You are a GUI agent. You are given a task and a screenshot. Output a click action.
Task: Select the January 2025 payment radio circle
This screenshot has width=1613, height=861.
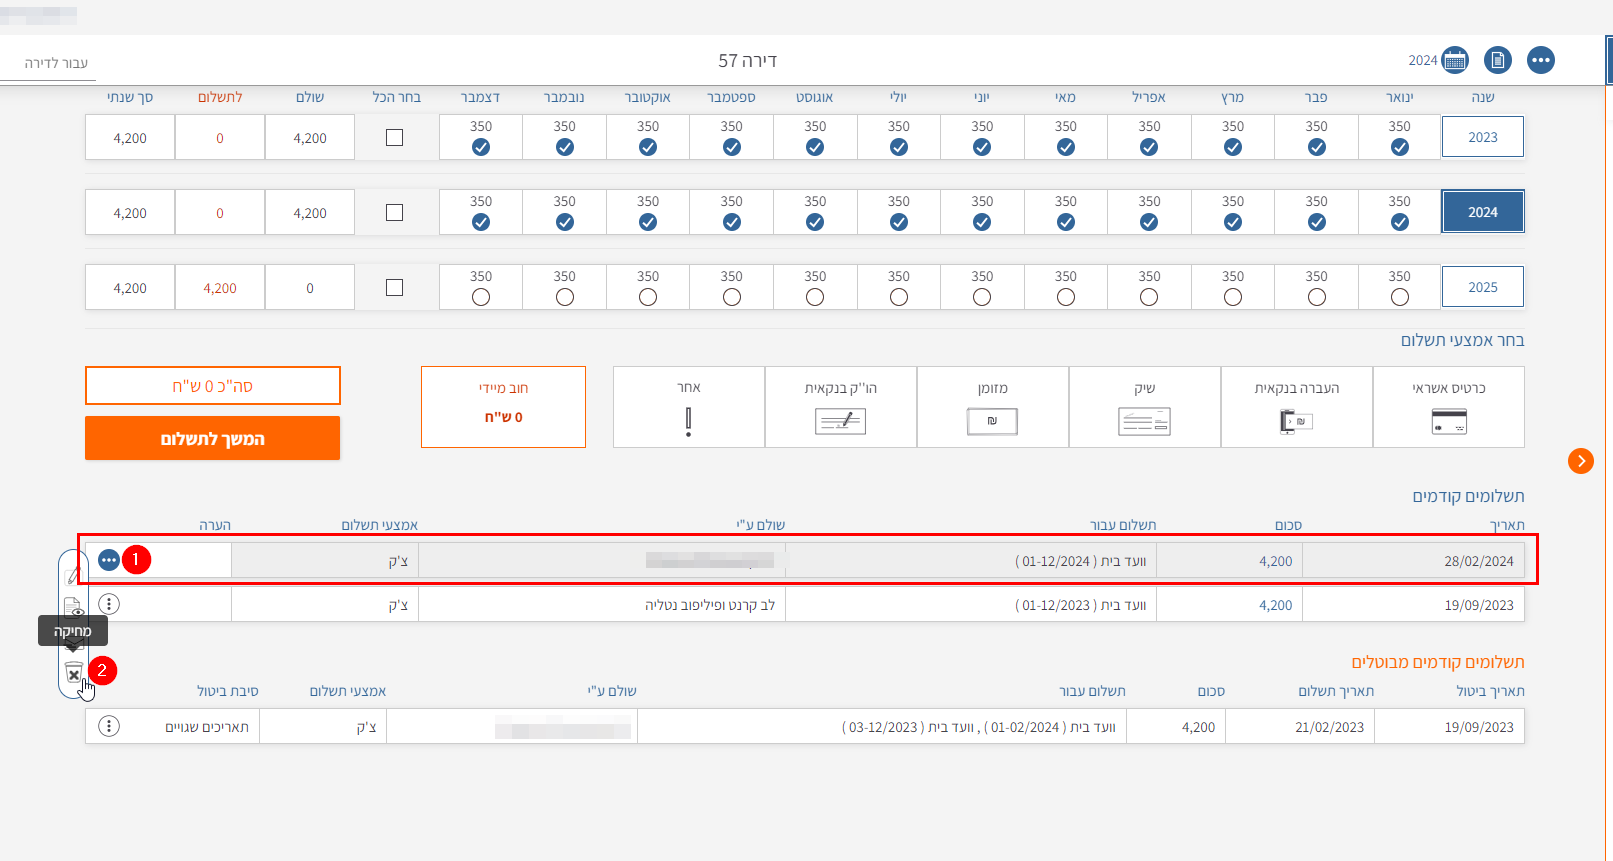(x=1399, y=297)
